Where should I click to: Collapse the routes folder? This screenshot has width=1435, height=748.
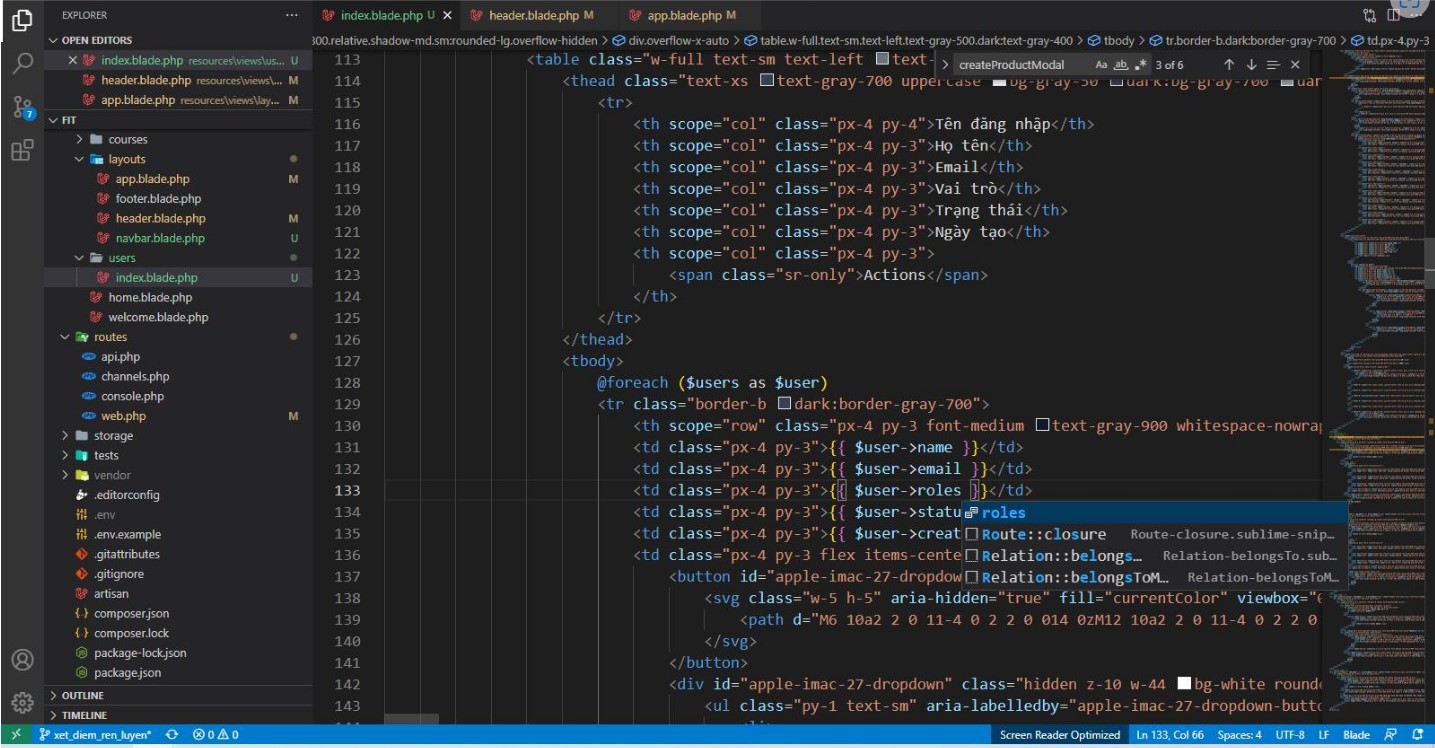click(x=110, y=337)
